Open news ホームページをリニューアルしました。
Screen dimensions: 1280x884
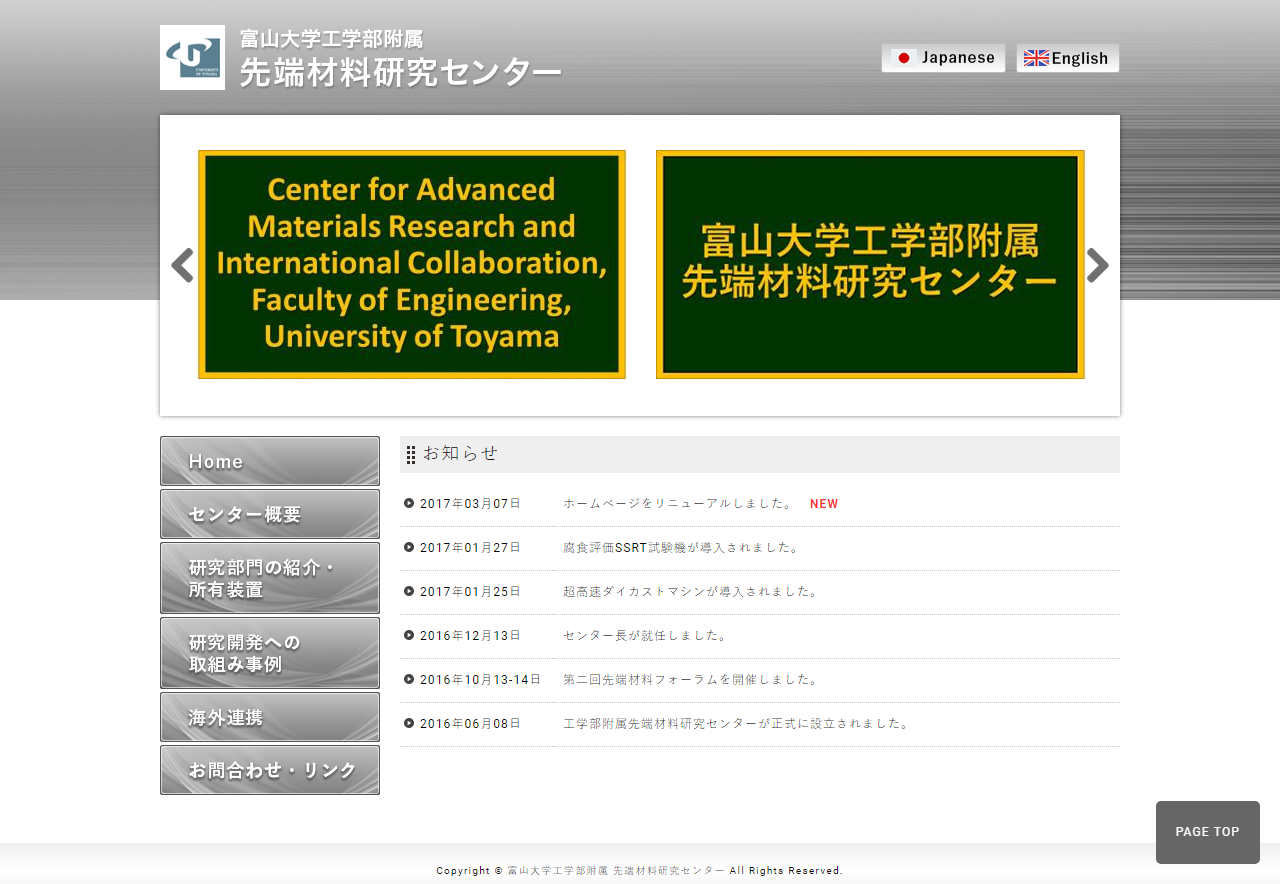tap(678, 504)
